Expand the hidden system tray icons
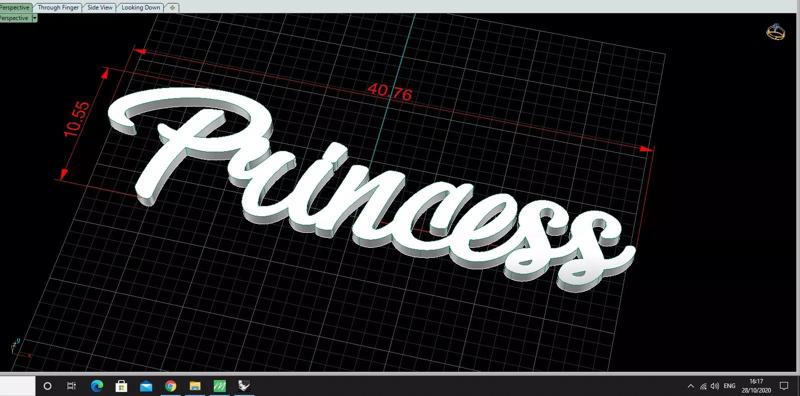This screenshot has width=800, height=396. click(x=691, y=386)
